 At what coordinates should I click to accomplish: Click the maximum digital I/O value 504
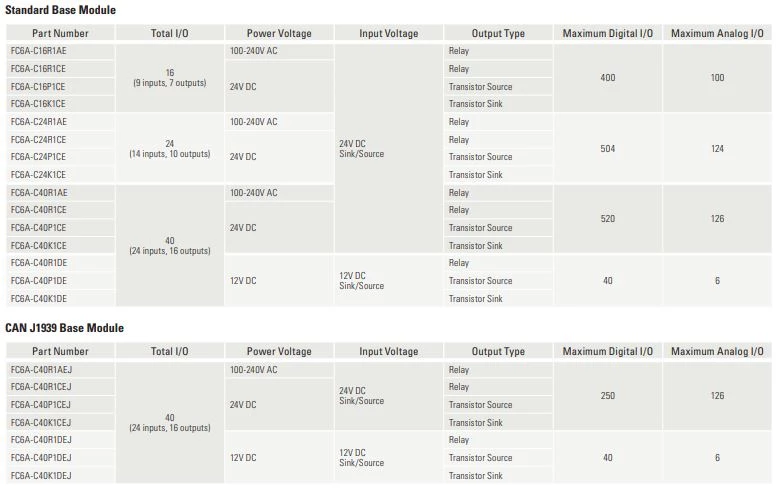coord(607,149)
